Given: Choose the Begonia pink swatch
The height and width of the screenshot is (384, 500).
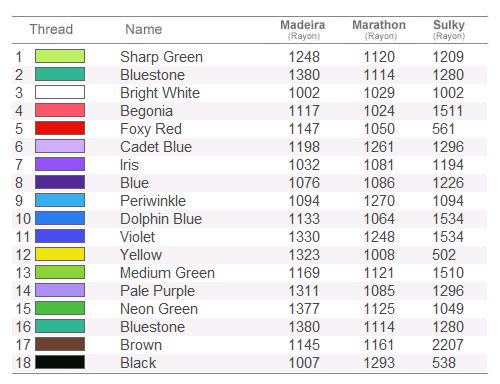Looking at the screenshot, I should [60, 110].
